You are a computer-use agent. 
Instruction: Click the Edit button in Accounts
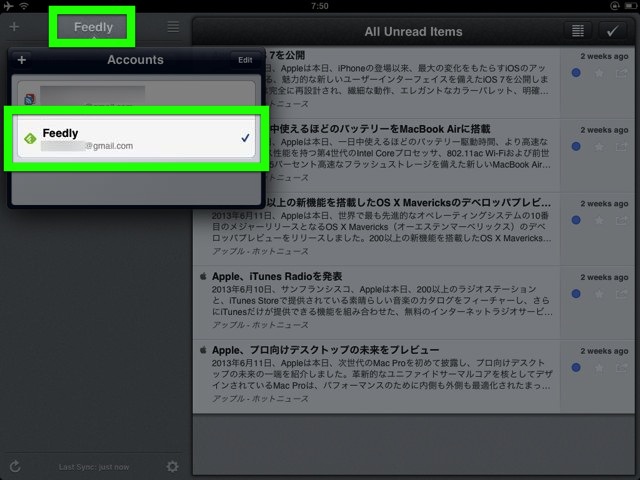[245, 60]
